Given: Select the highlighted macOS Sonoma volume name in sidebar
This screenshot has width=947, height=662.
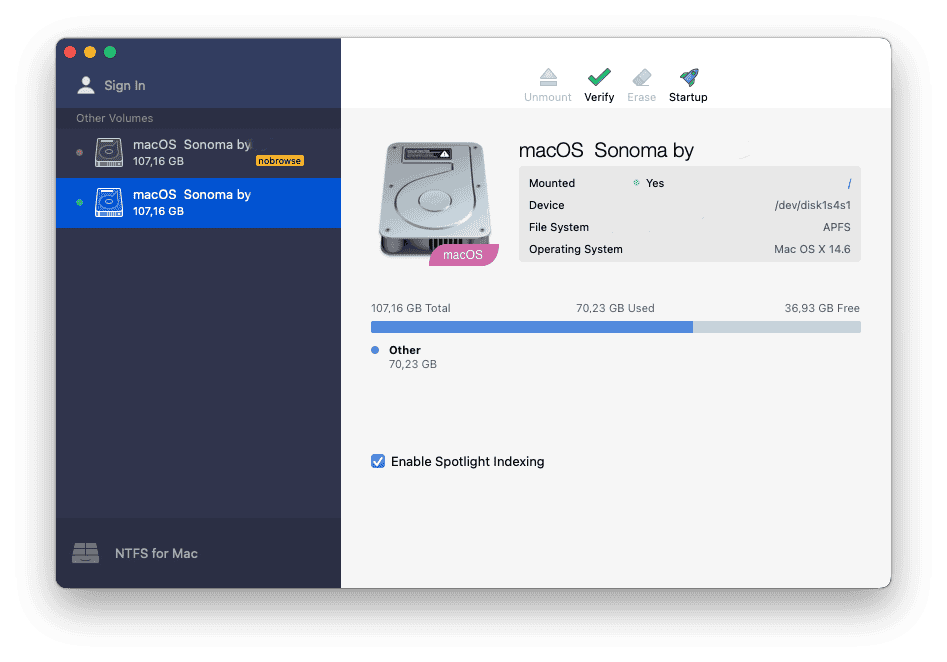Looking at the screenshot, I should tap(191, 194).
